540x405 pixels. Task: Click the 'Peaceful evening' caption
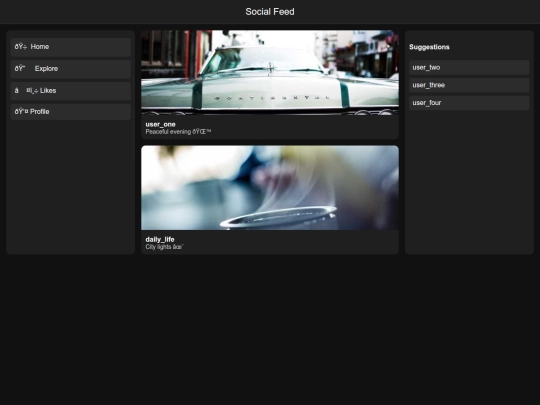pos(178,132)
